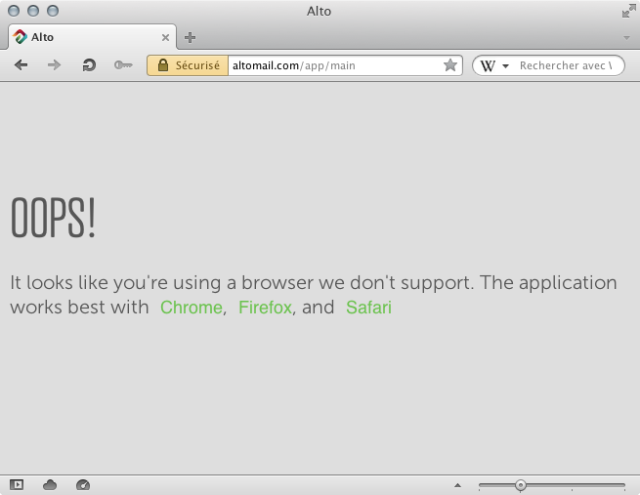Screen dimensions: 640x495
Task: Click the Alto tab favicon
Action: [20, 37]
